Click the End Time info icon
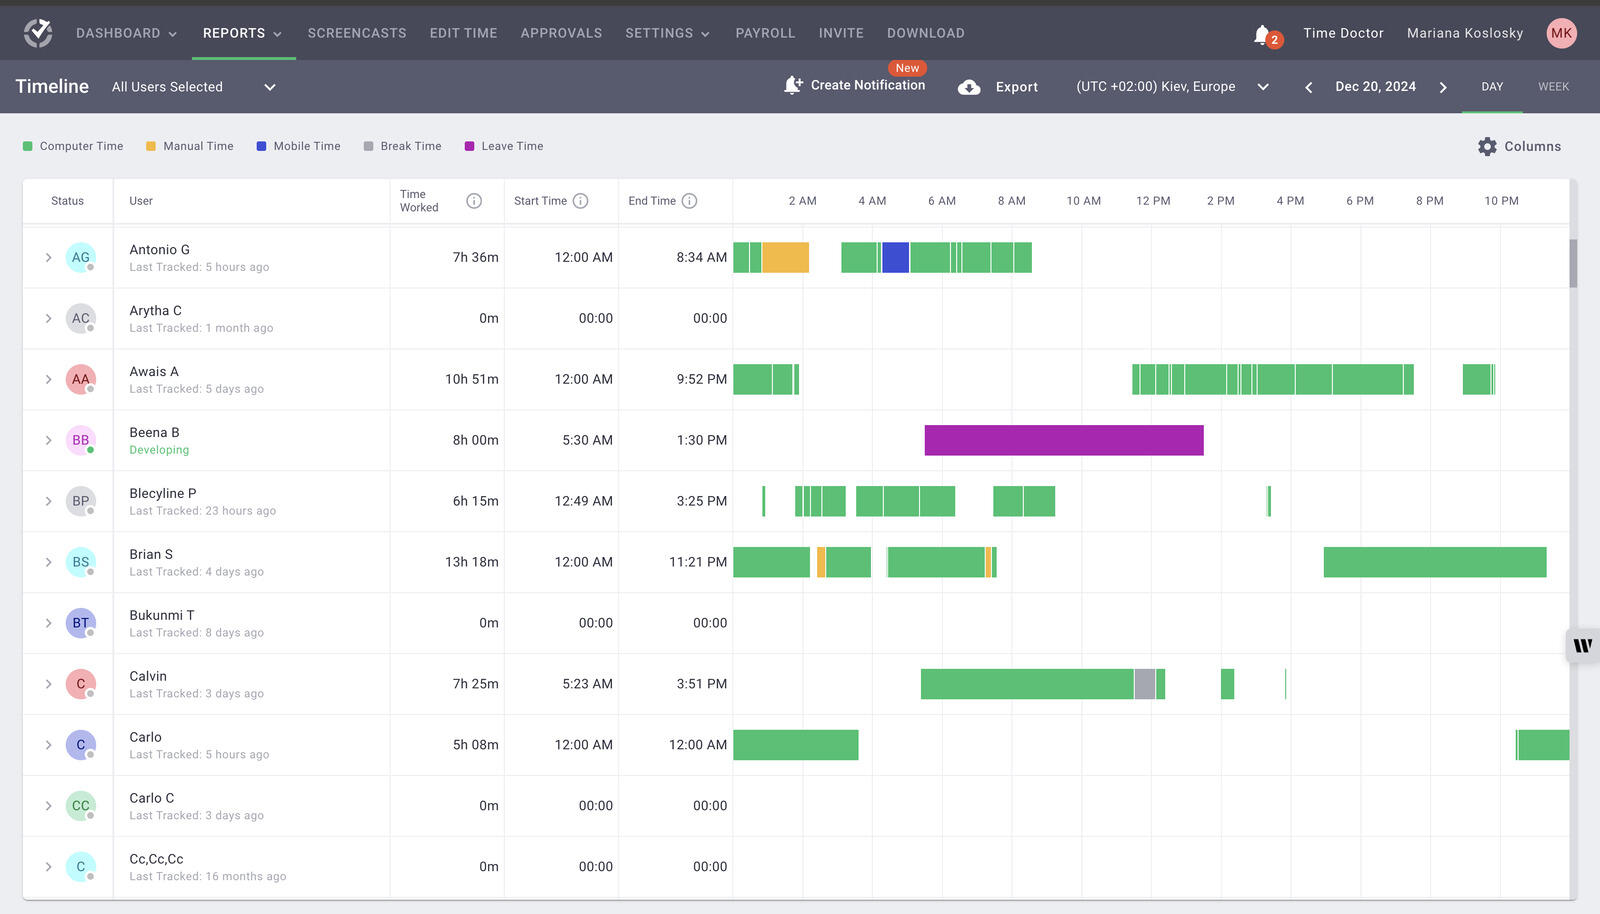Viewport: 1600px width, 914px height. click(689, 200)
